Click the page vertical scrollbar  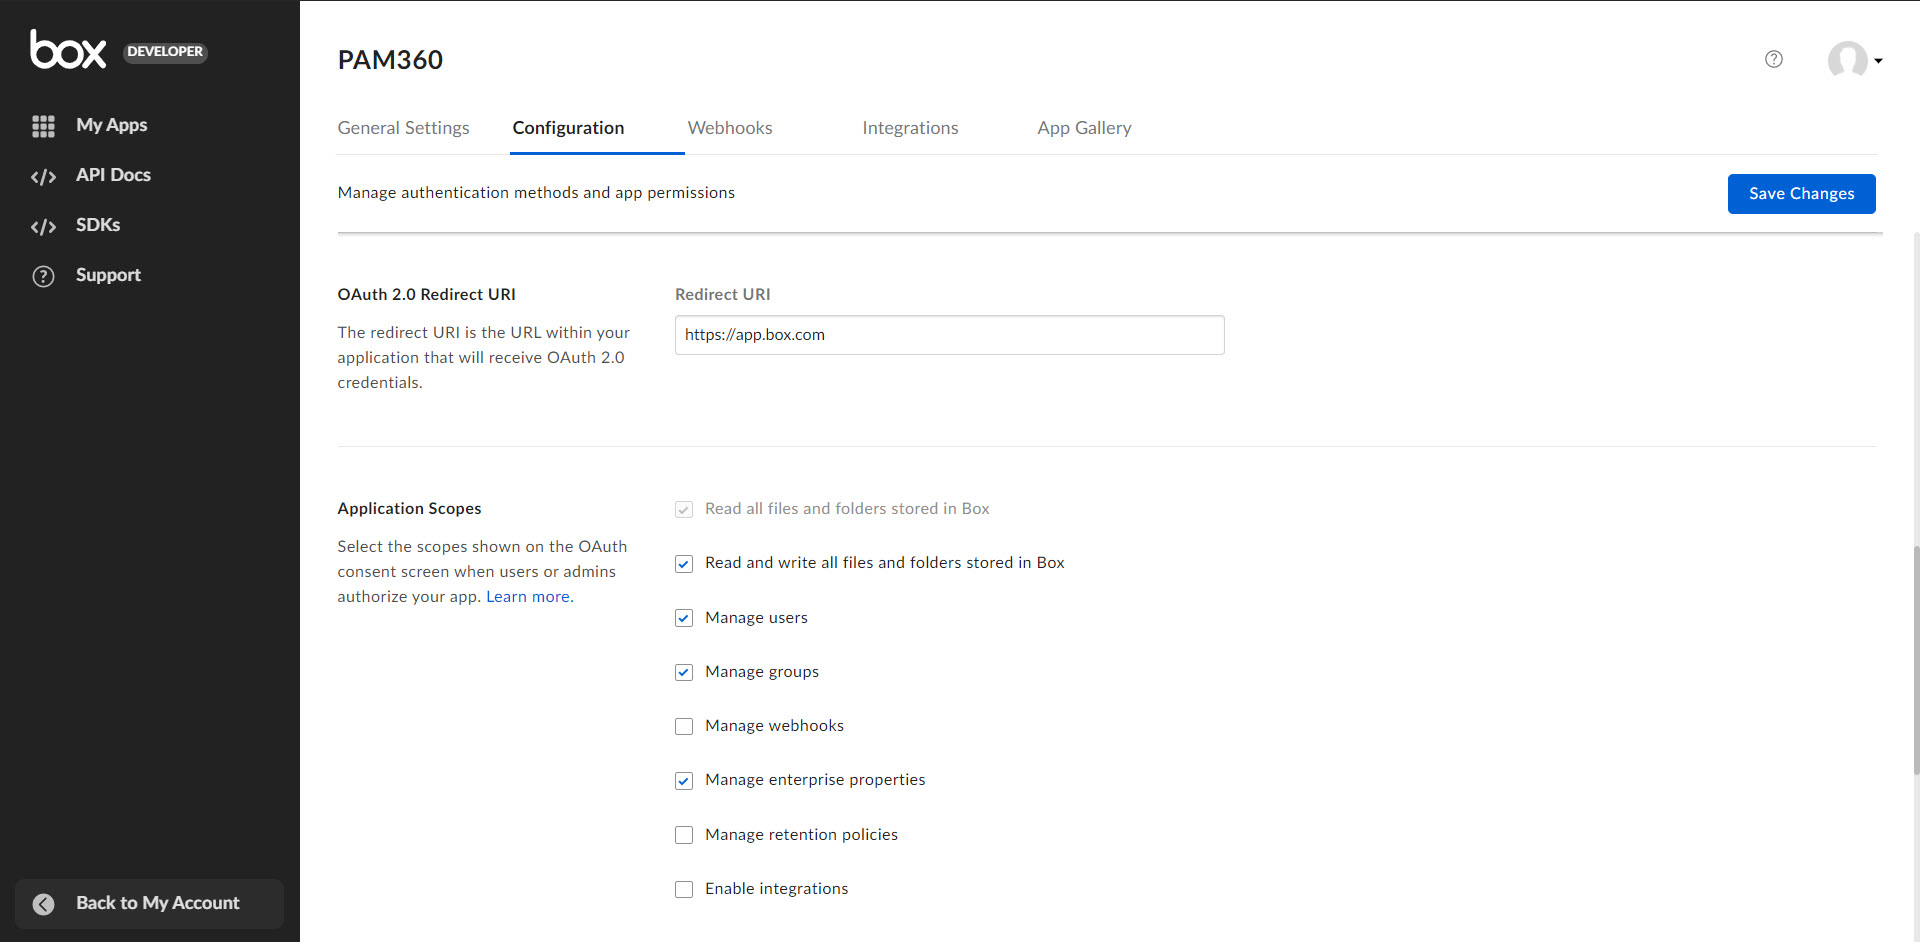click(x=1915, y=660)
